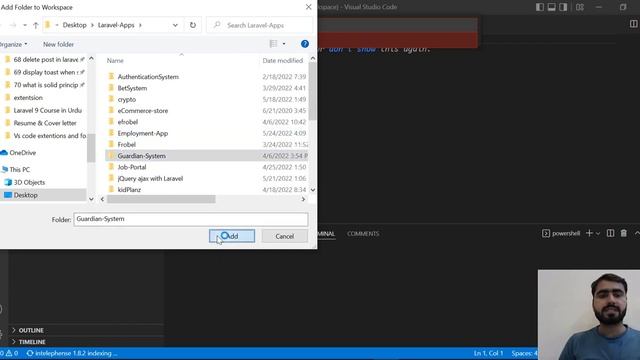Screen dimensions: 640x360
Task: Go up one folder level arrow
Action: click(x=36, y=25)
